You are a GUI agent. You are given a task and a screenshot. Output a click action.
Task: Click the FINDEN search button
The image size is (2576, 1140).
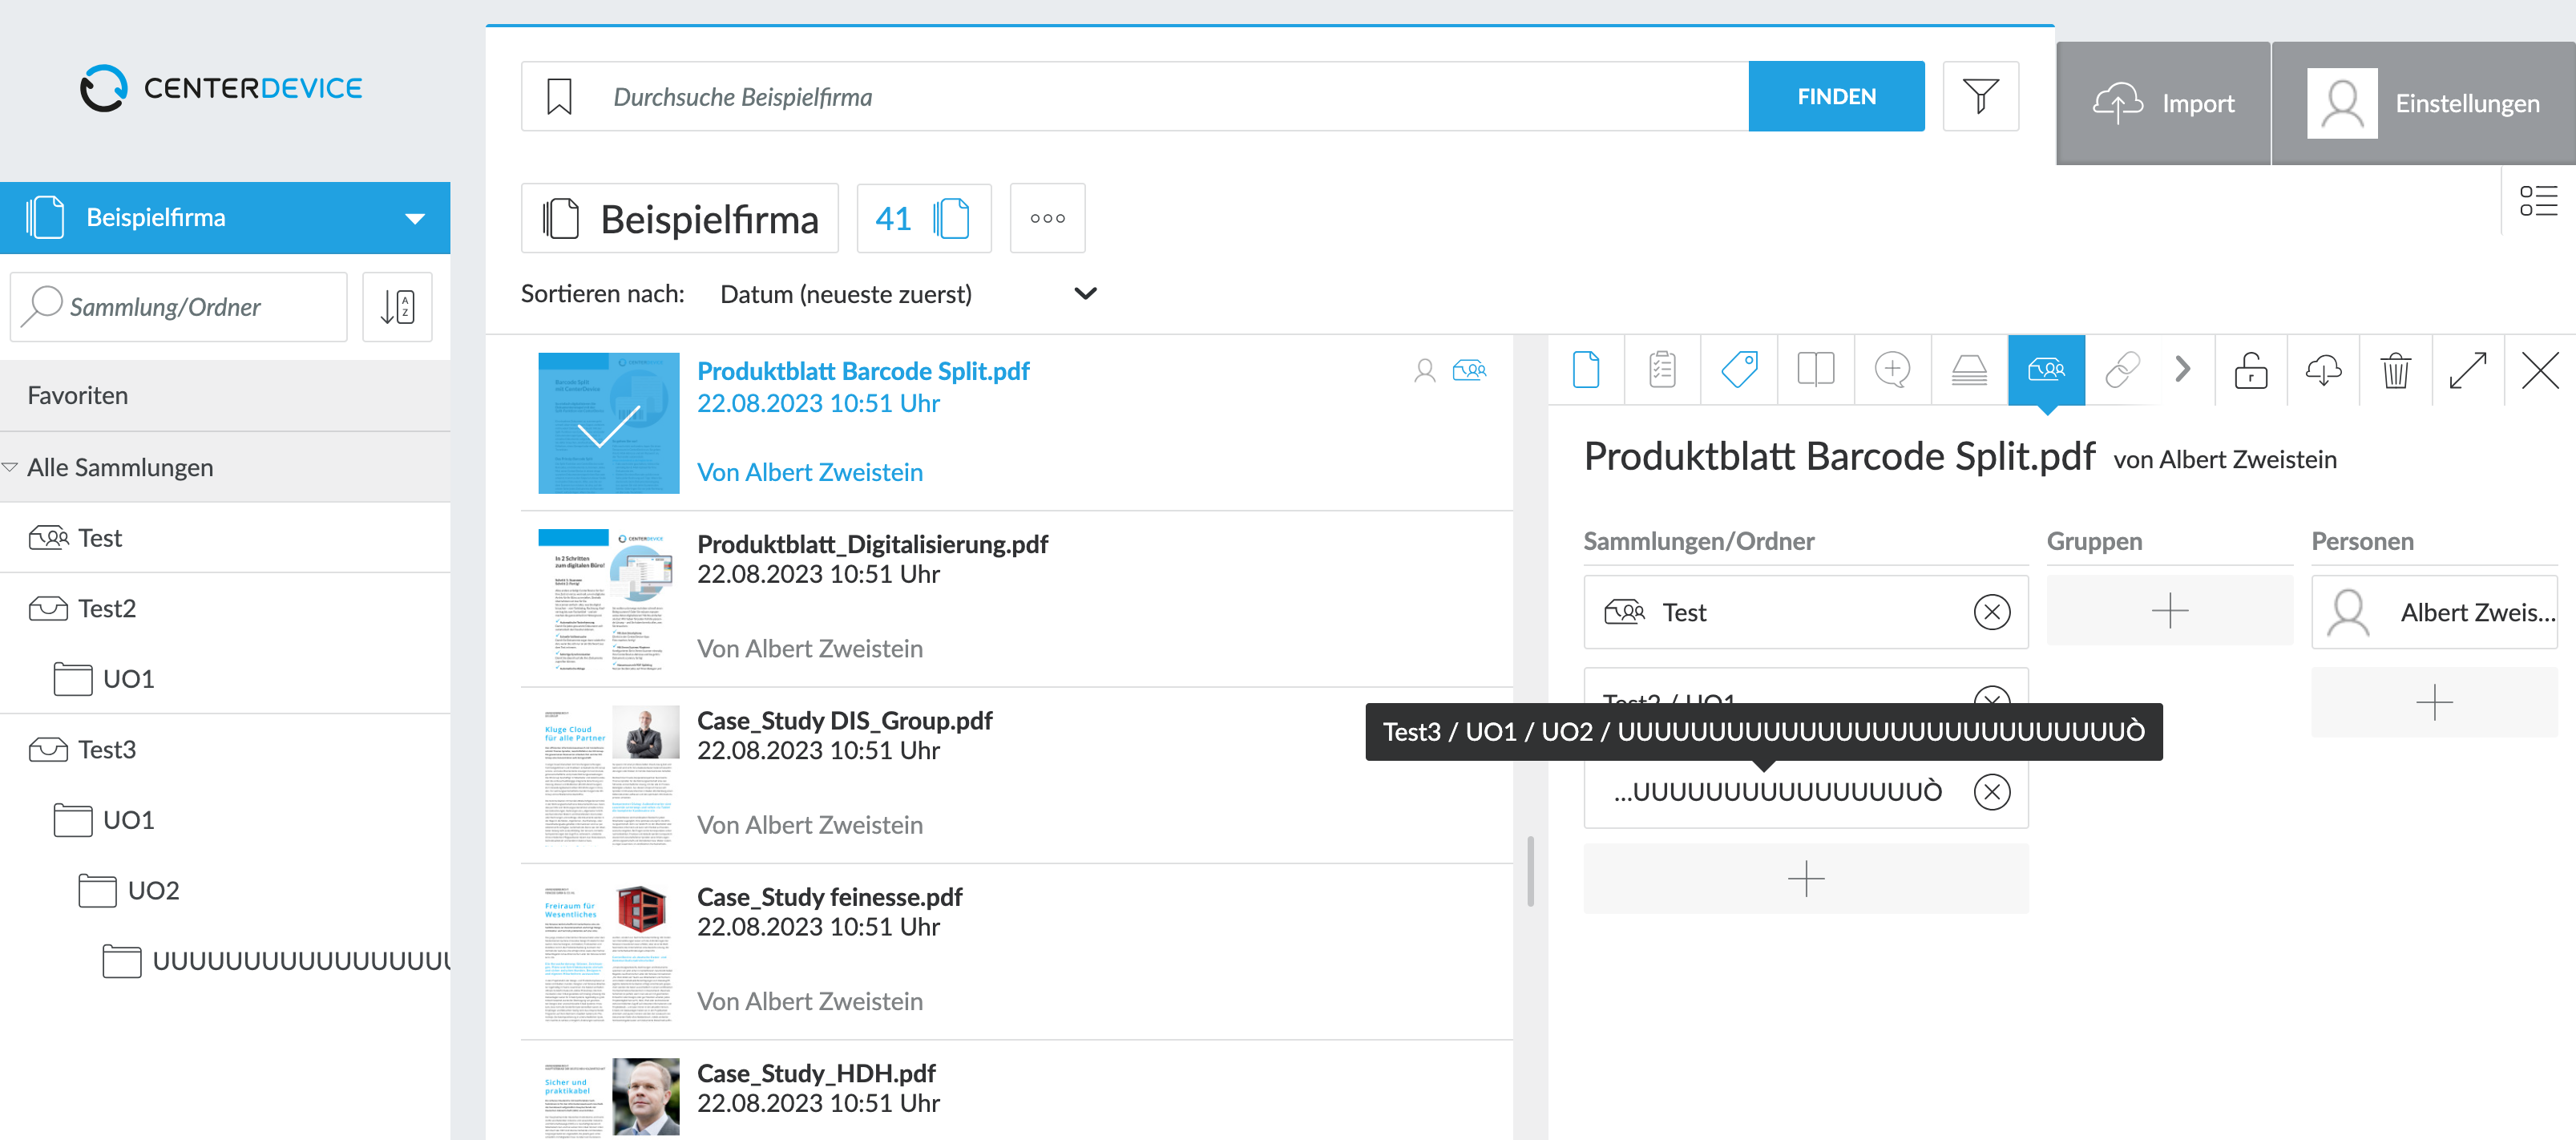click(x=1836, y=96)
